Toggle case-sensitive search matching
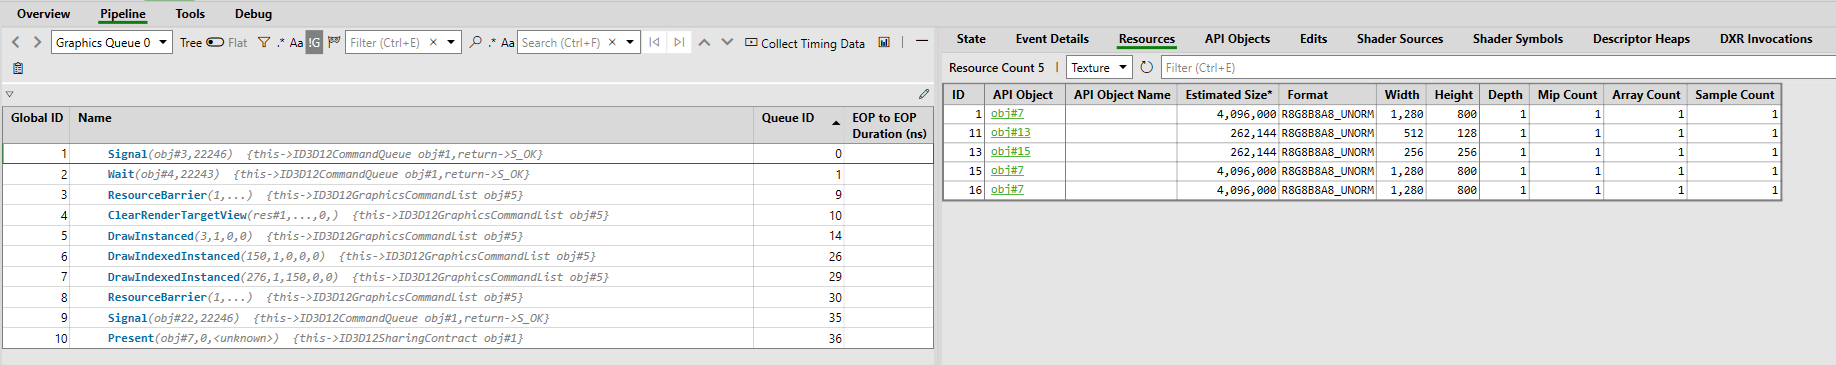1836x365 pixels. click(507, 42)
